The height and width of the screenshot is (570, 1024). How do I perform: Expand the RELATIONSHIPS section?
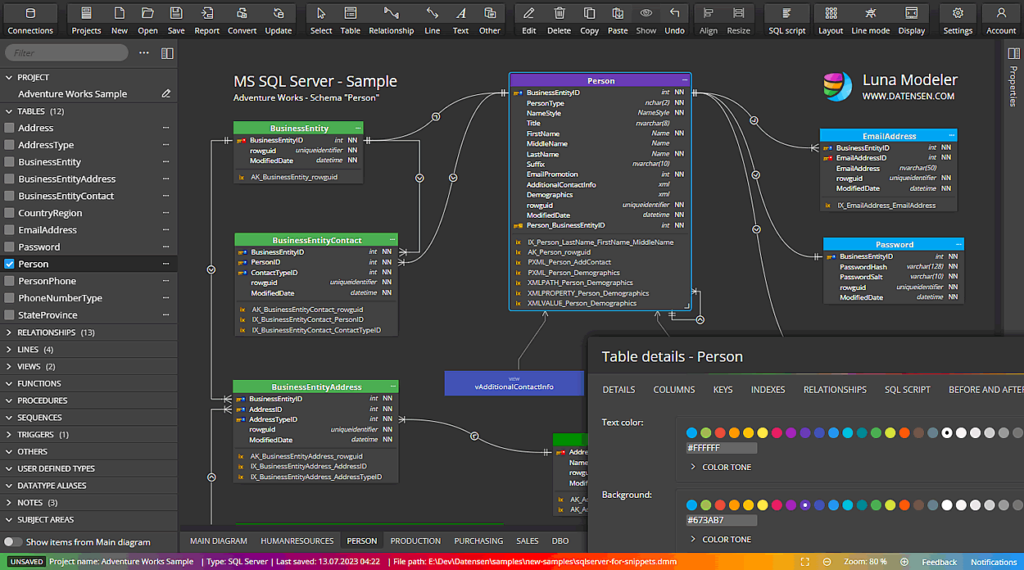tap(9, 332)
